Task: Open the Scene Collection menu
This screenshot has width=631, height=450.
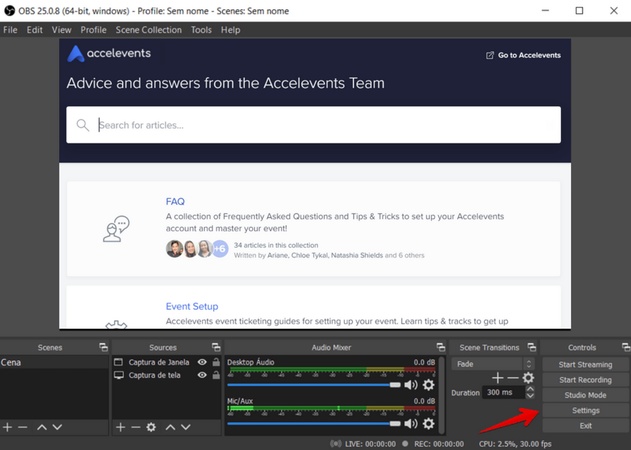Action: (x=148, y=30)
